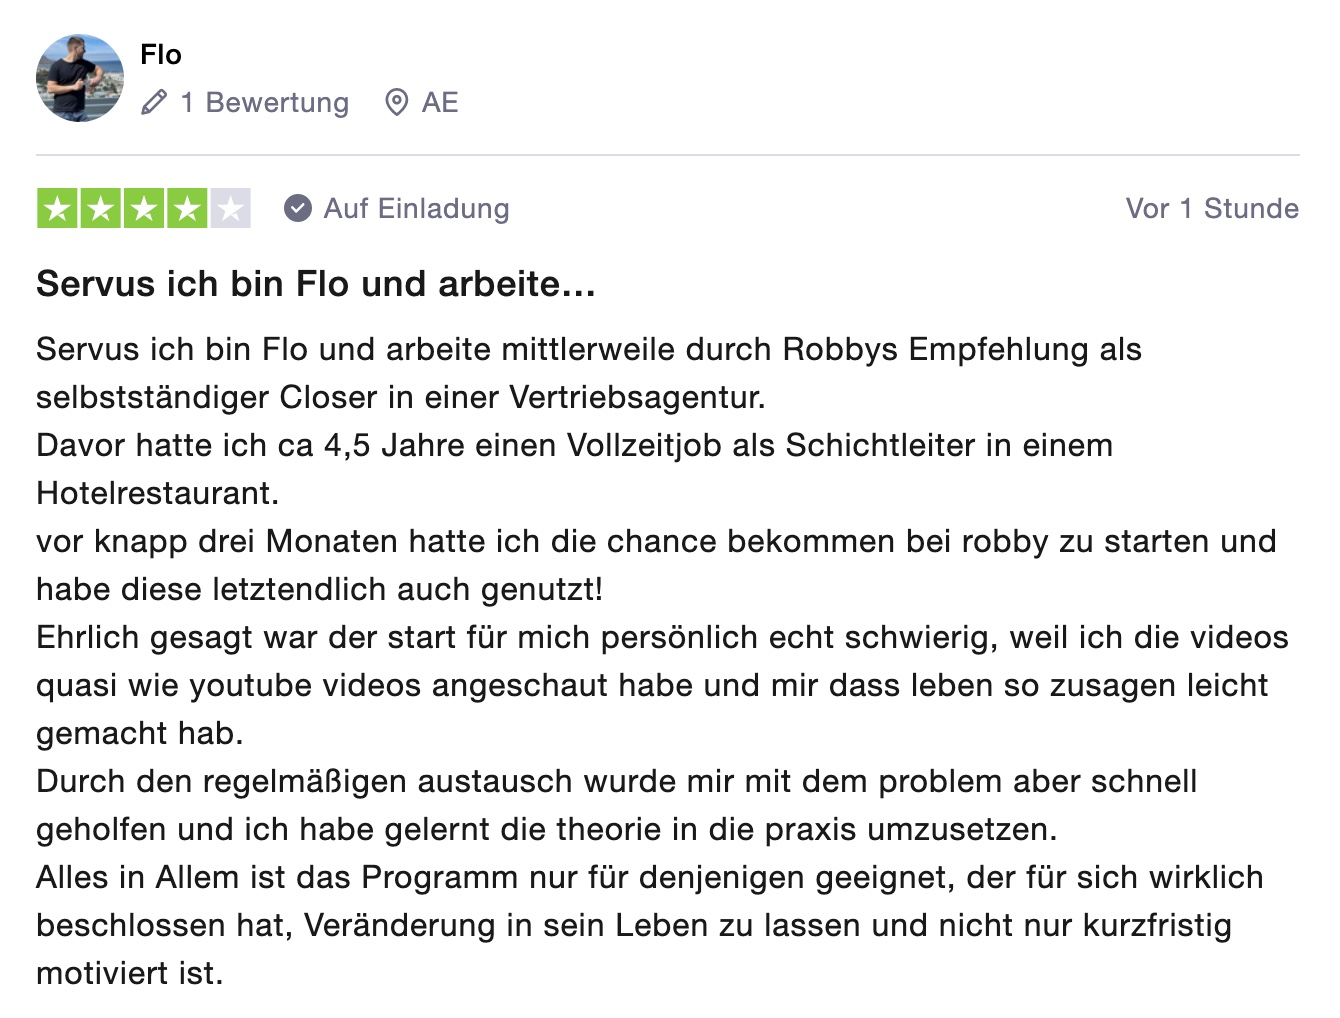Click the fourth green rating star

187,208
